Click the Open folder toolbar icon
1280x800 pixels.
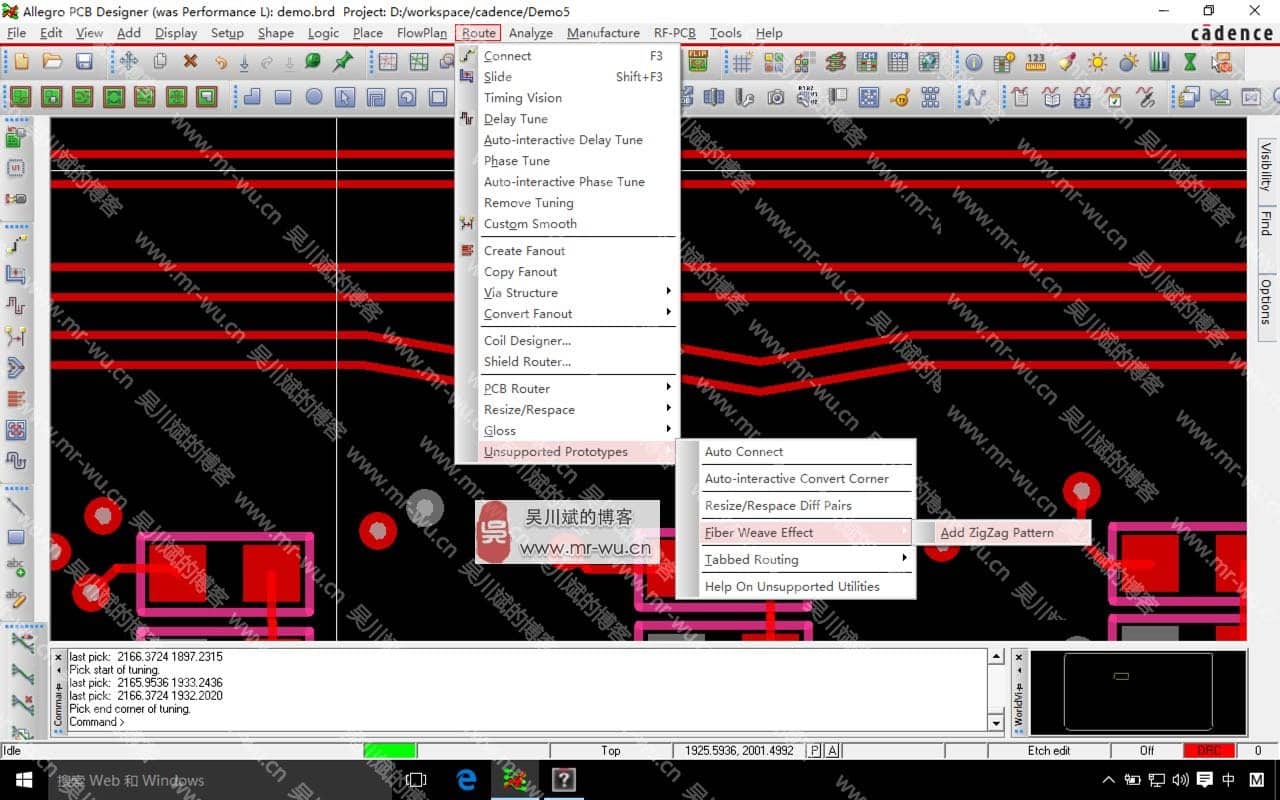(53, 62)
